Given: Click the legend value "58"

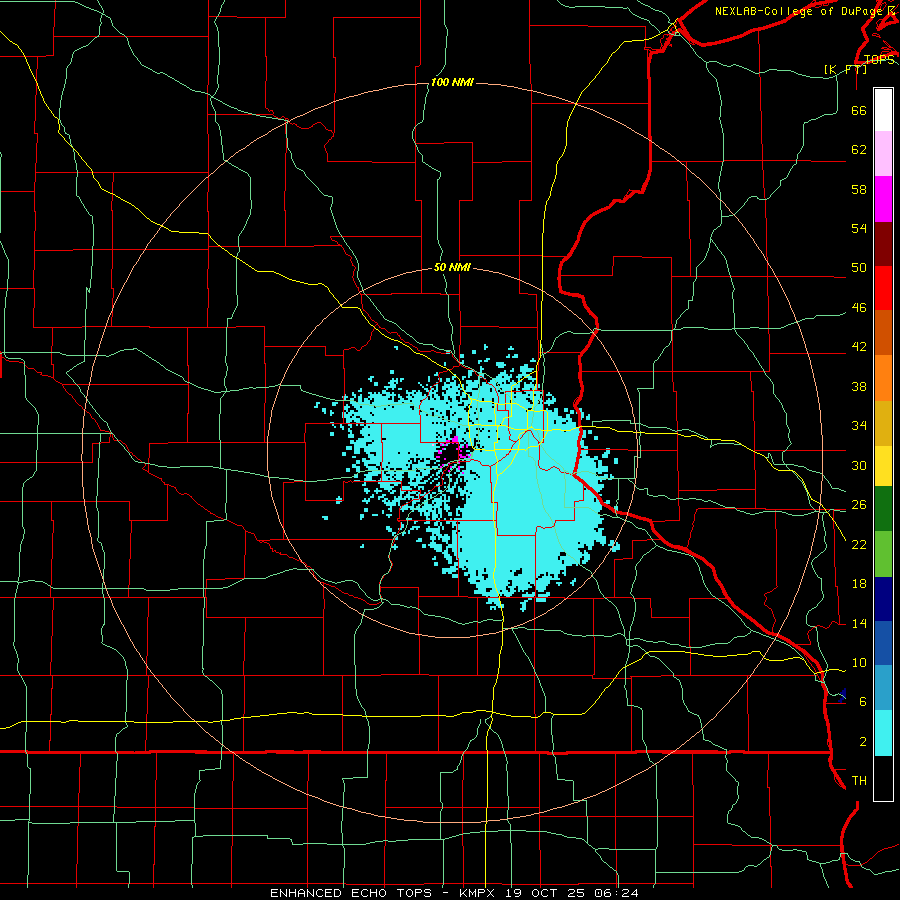Looking at the screenshot, I should tap(859, 189).
